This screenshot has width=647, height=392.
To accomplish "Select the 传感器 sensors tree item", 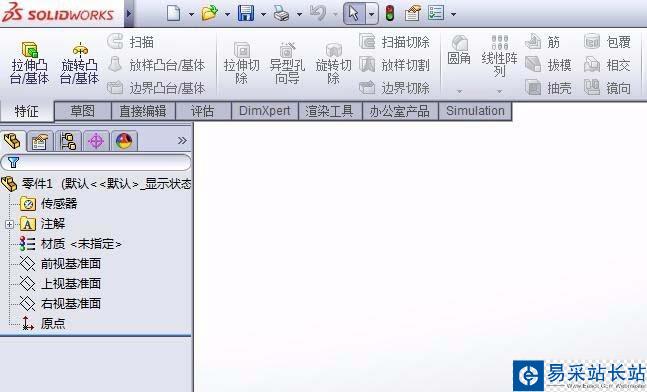I will coord(49,204).
